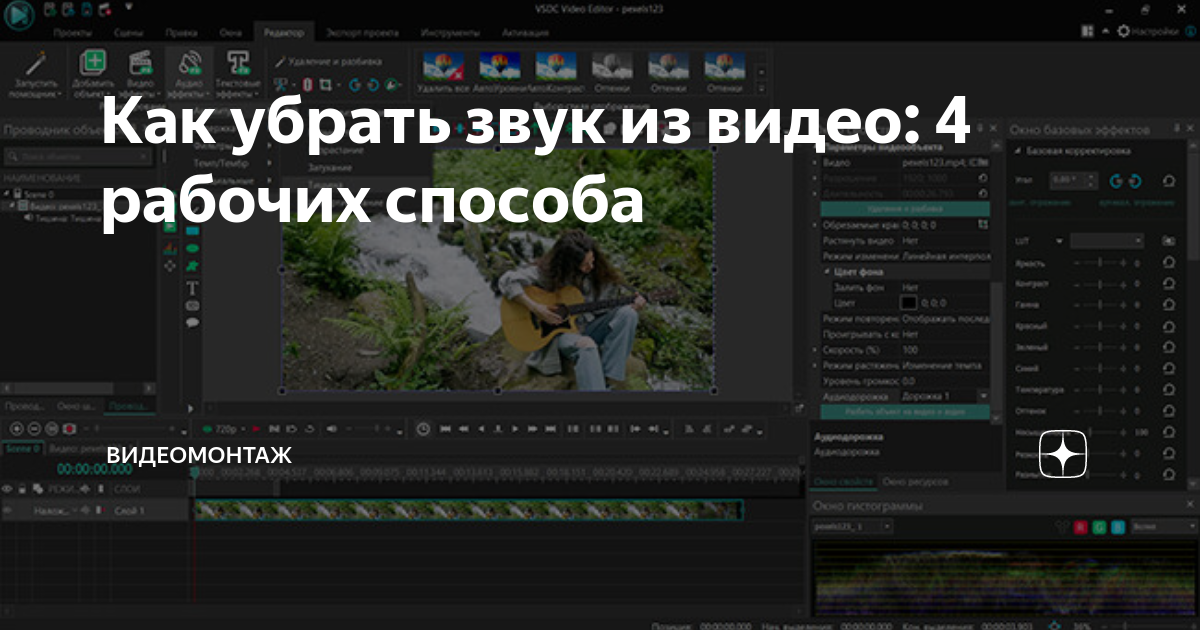Jump to the start of the timeline
Screen dimensions: 1200x630
tap(445, 429)
